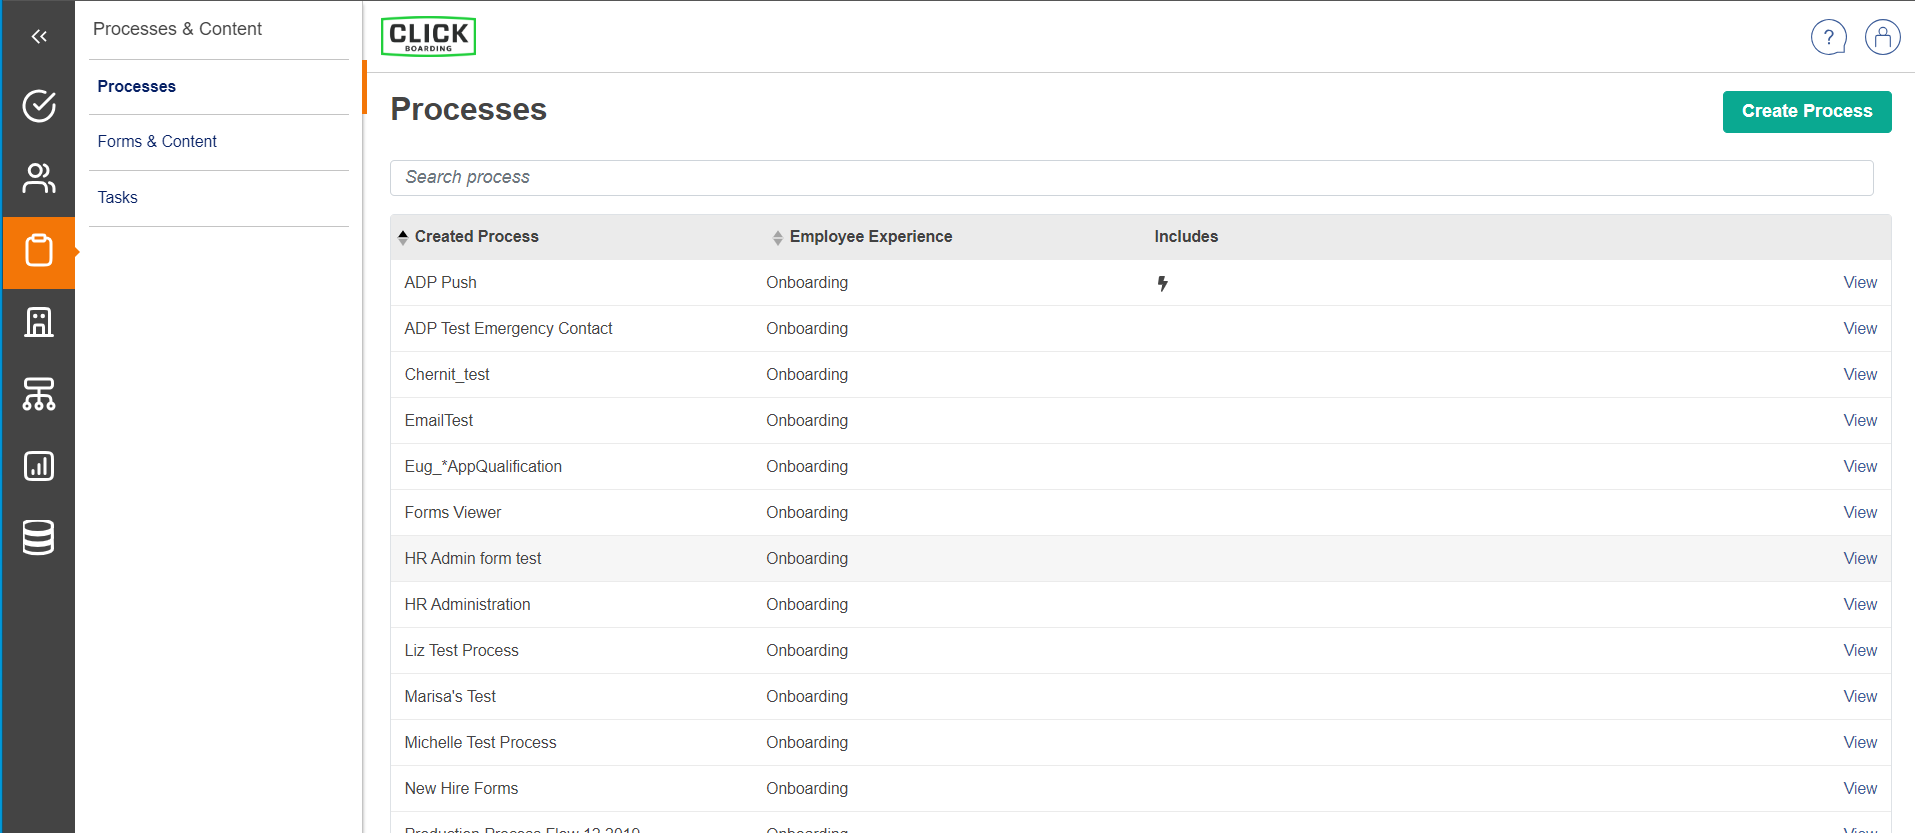Open the Tasks menu item
Viewport: 1915px width, 833px height.
click(118, 198)
